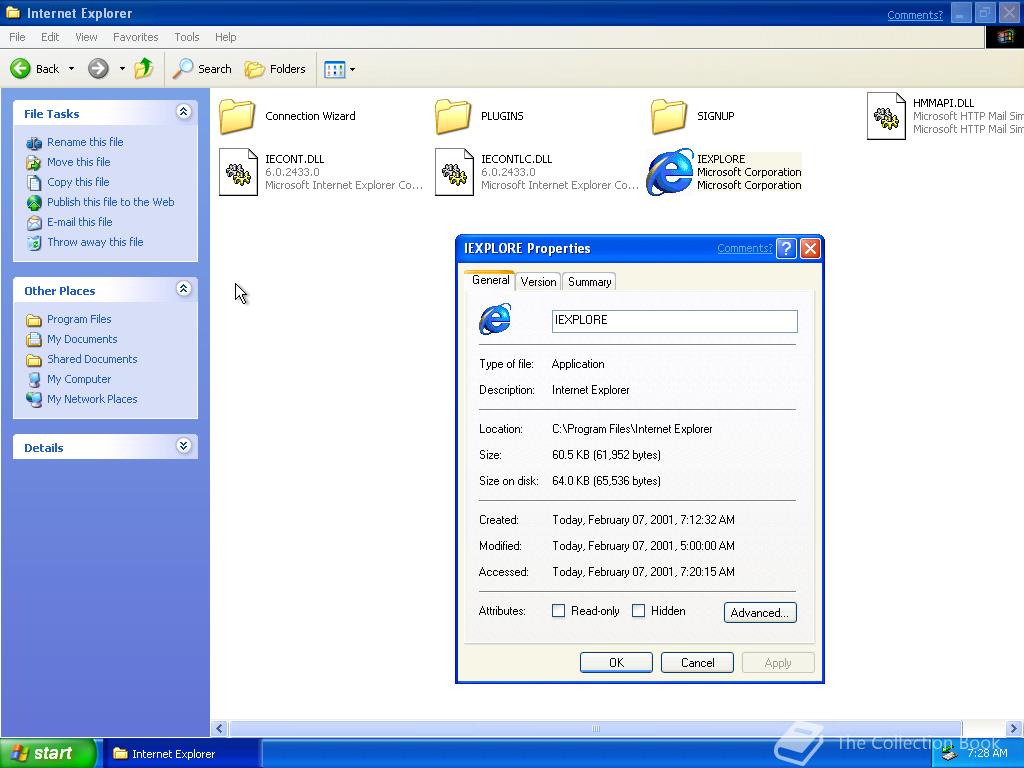1024x768 pixels.
Task: Open the Help menu
Action: click(x=225, y=37)
